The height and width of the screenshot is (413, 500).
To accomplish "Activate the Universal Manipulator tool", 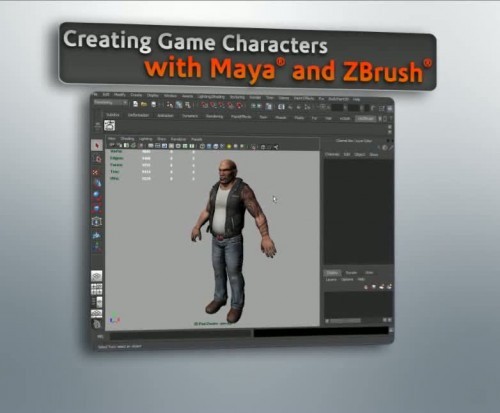I will pyautogui.click(x=97, y=221).
